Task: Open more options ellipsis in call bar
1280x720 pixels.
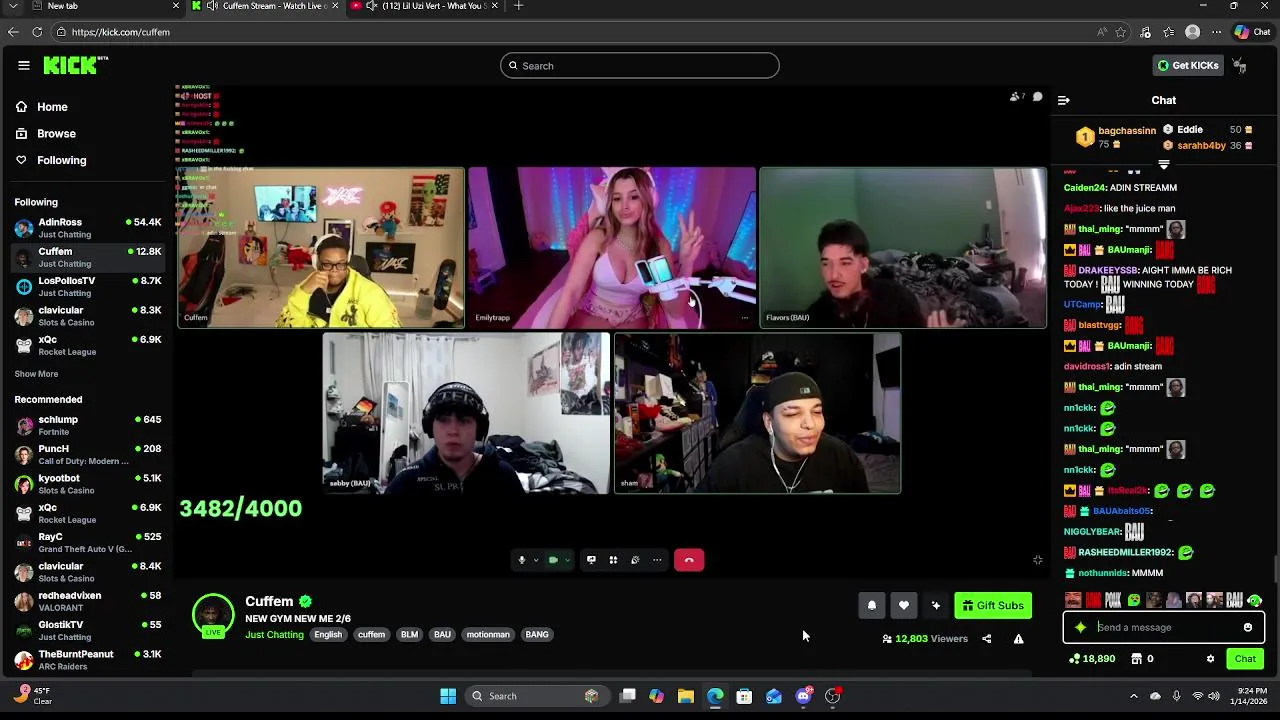Action: click(x=657, y=560)
